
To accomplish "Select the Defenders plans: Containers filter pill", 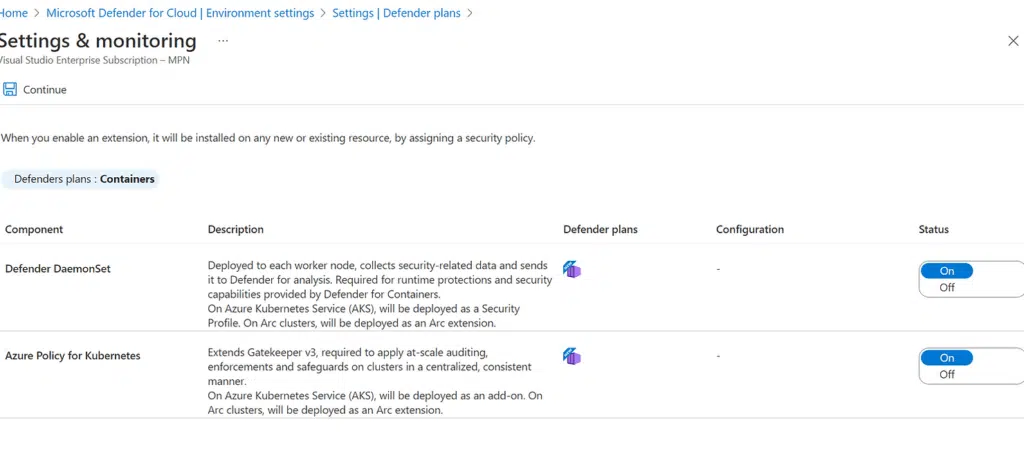I will pyautogui.click(x=80, y=179).
